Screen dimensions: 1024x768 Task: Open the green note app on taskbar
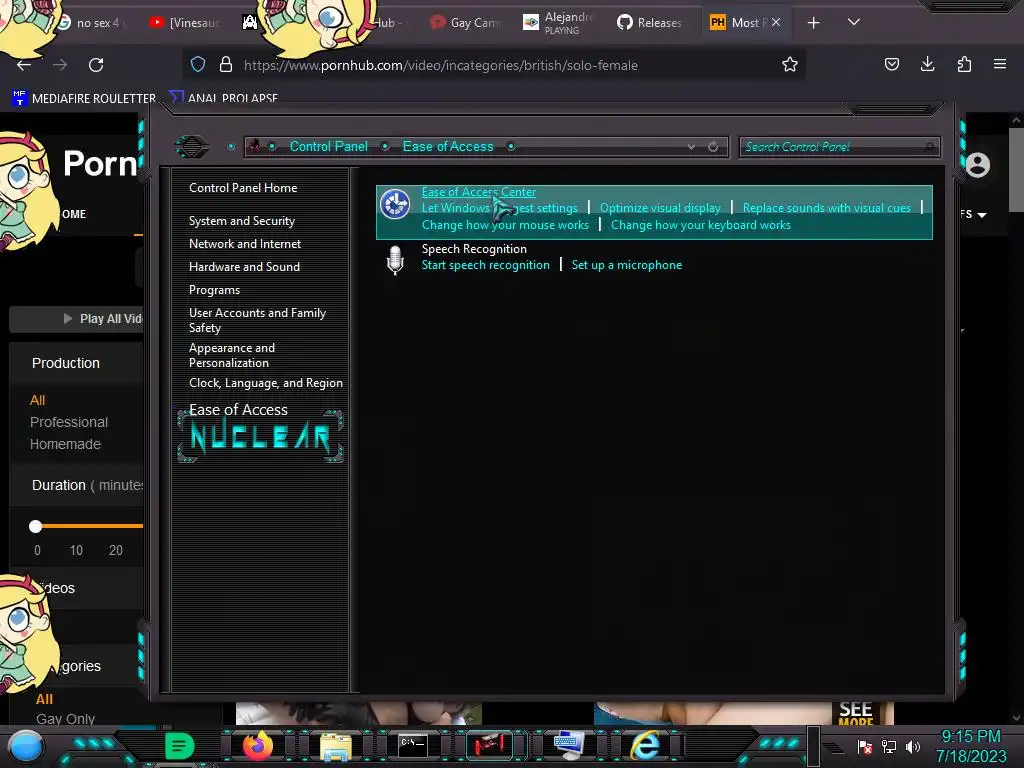coord(179,745)
